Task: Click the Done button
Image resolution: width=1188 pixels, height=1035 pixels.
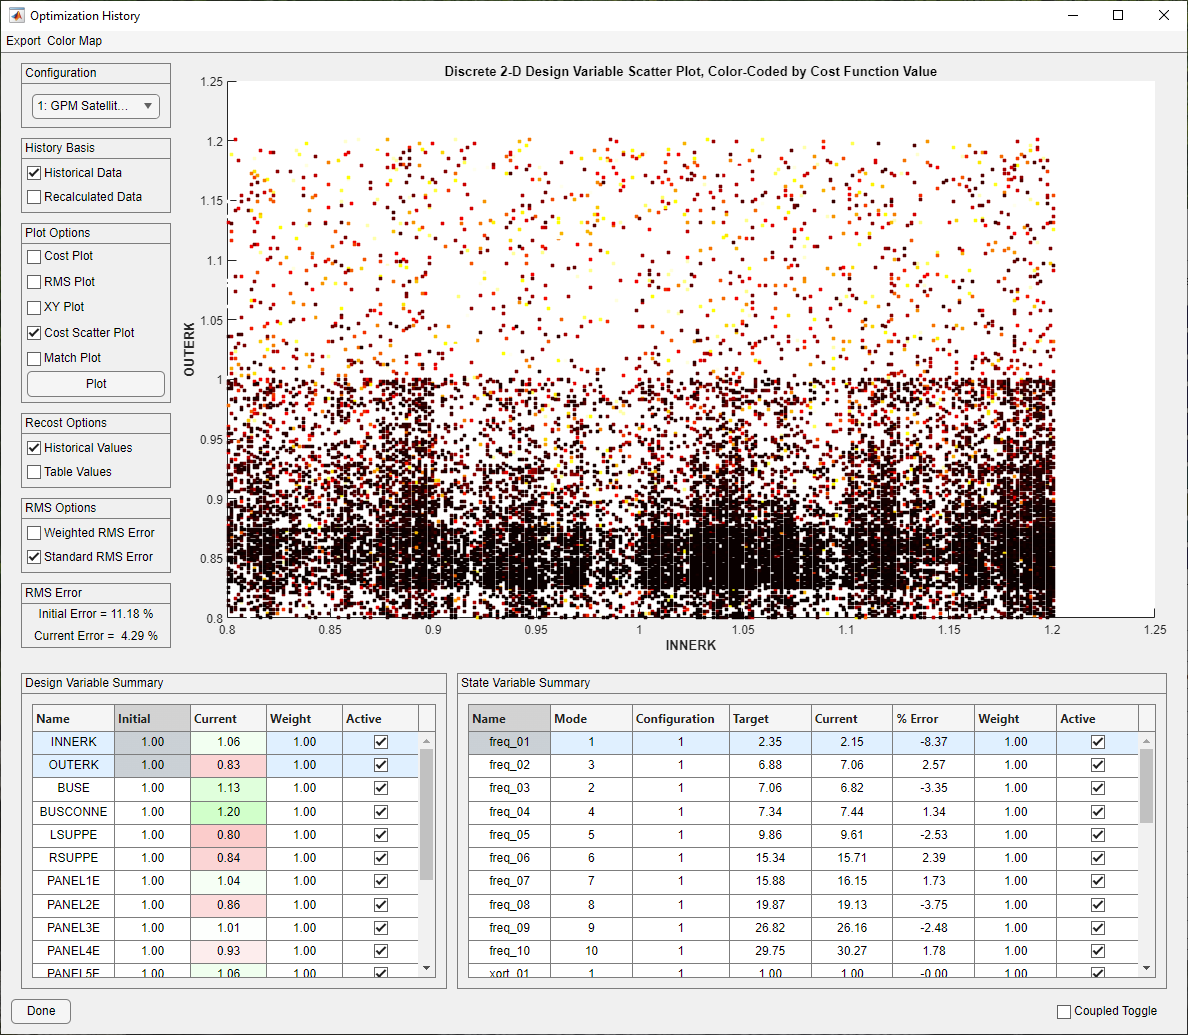Action: point(41,1011)
